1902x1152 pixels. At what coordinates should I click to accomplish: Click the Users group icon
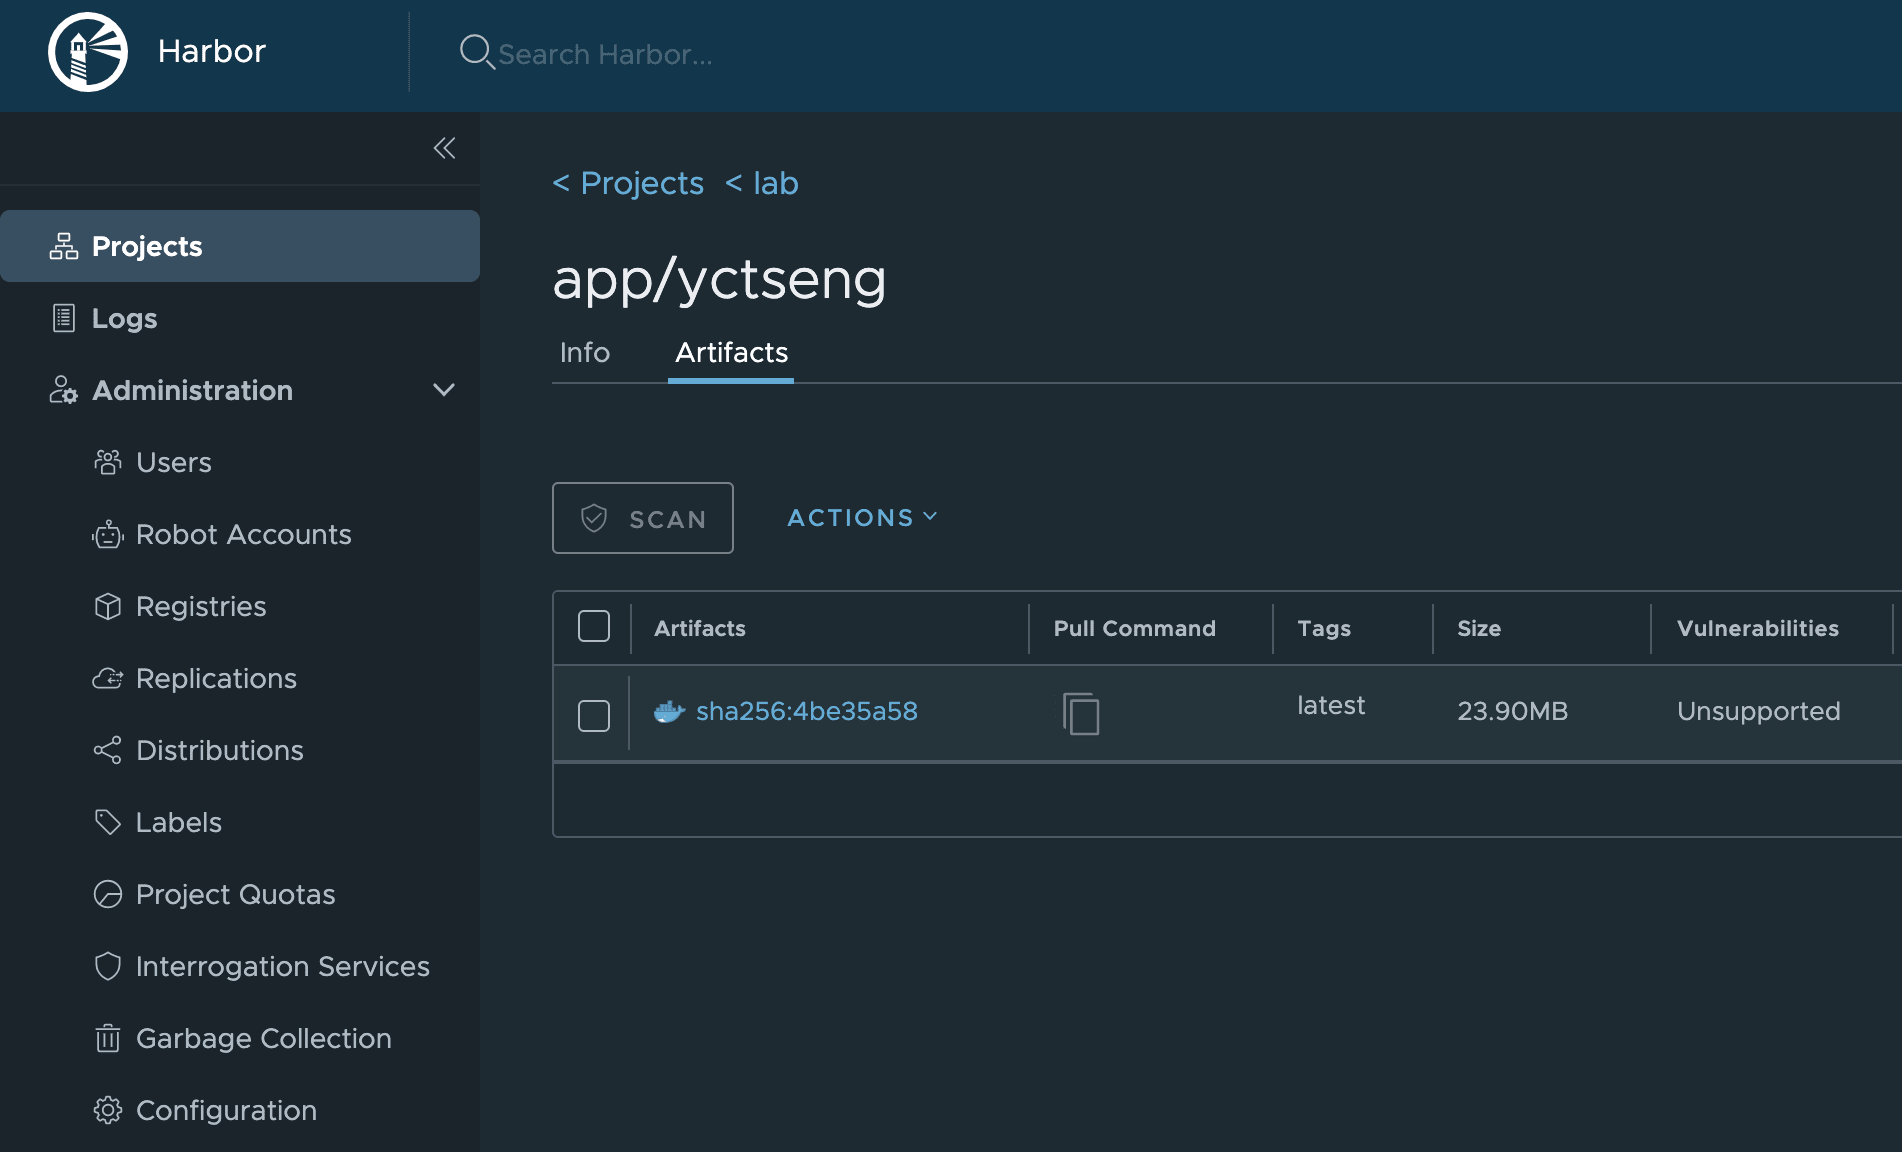pos(108,462)
